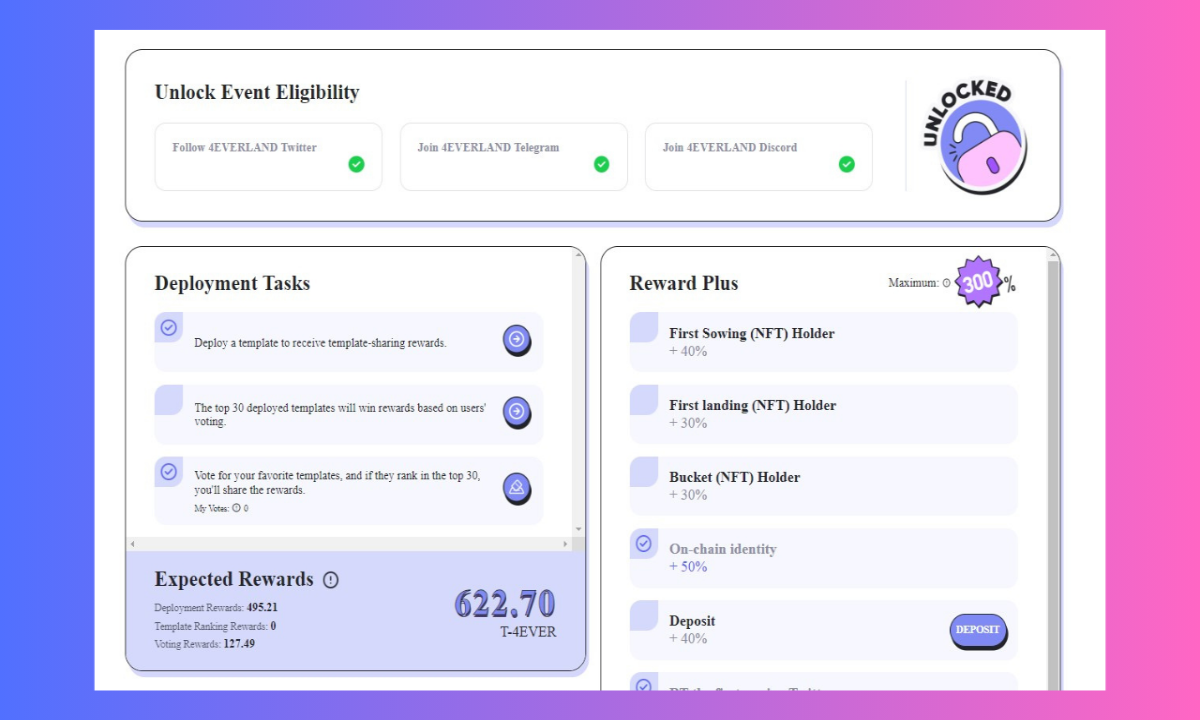Toggle checkmark on Deploy a template task
This screenshot has height=720, width=1200.
[x=169, y=327]
